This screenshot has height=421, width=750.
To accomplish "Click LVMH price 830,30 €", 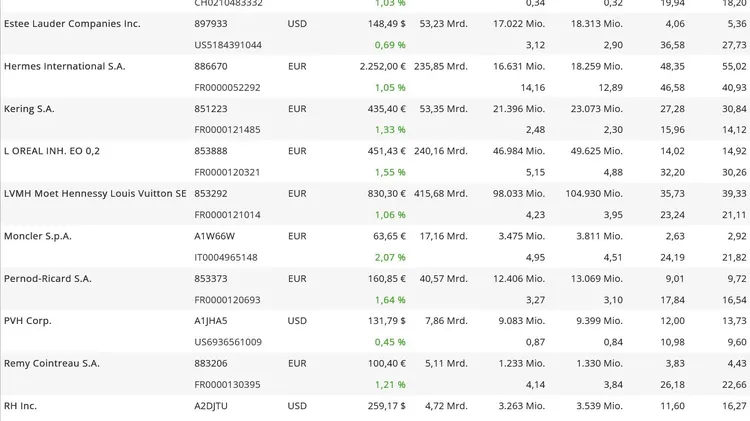I will (386, 193).
